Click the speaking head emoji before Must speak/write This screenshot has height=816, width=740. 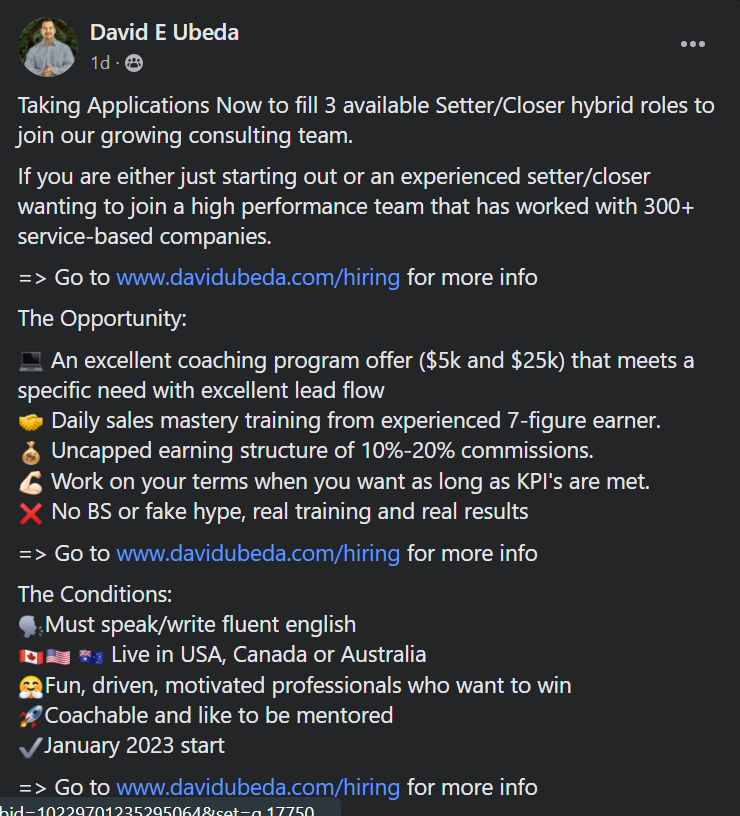(30, 625)
